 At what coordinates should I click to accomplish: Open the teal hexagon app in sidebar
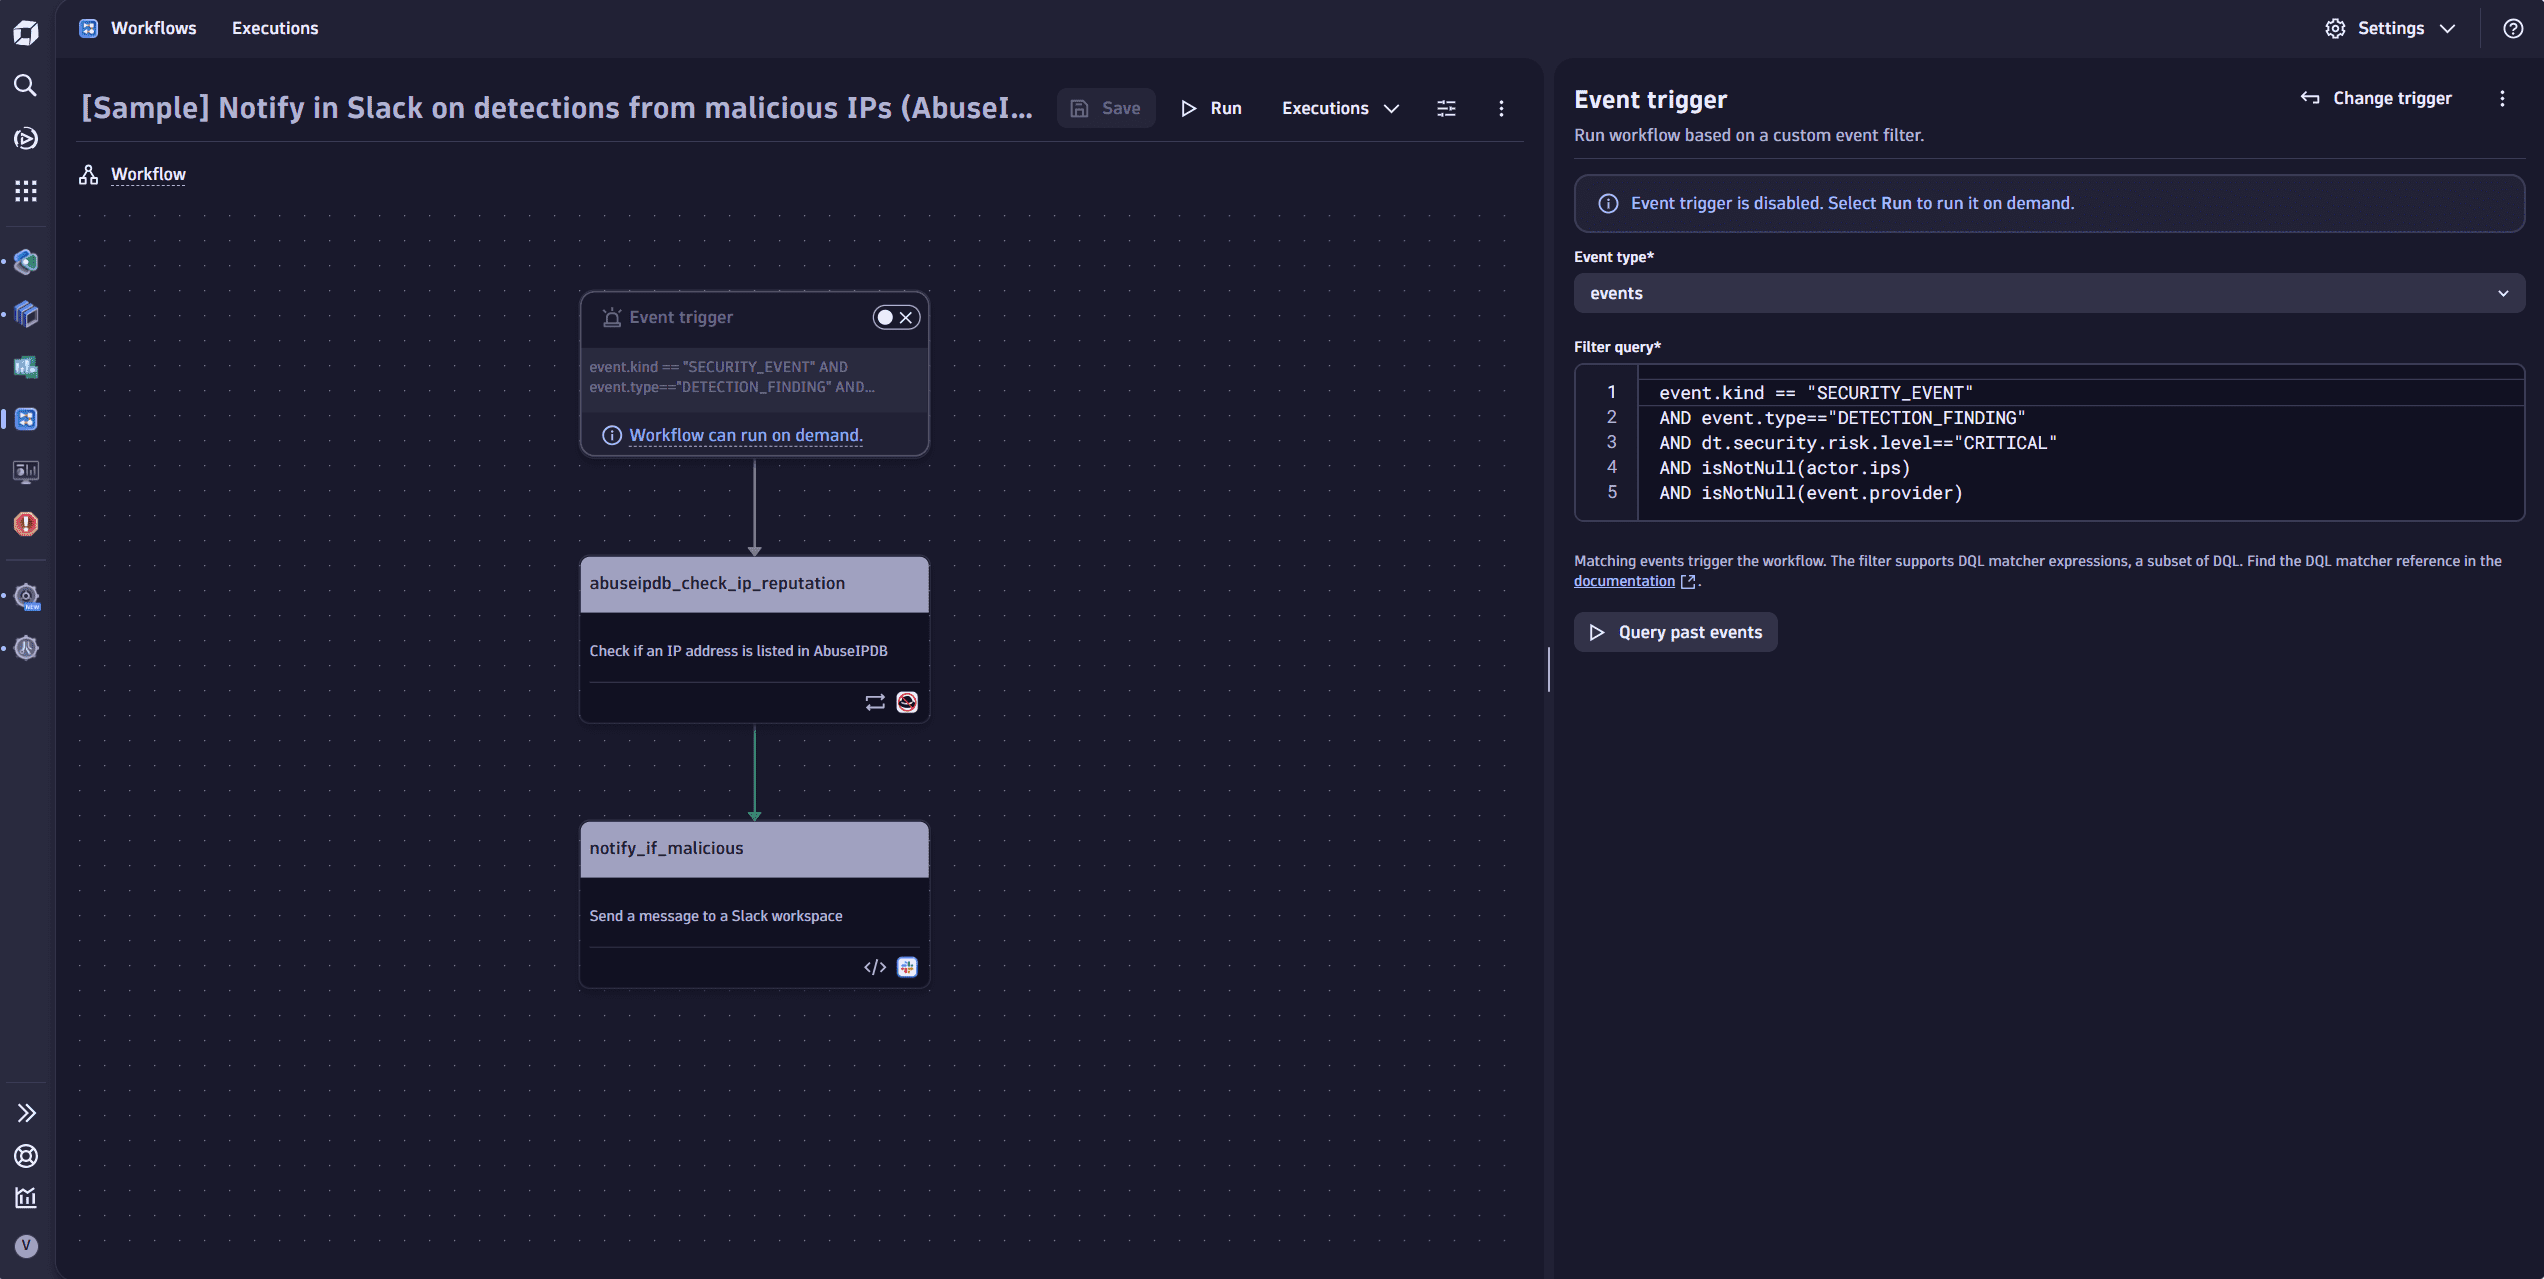(26, 262)
